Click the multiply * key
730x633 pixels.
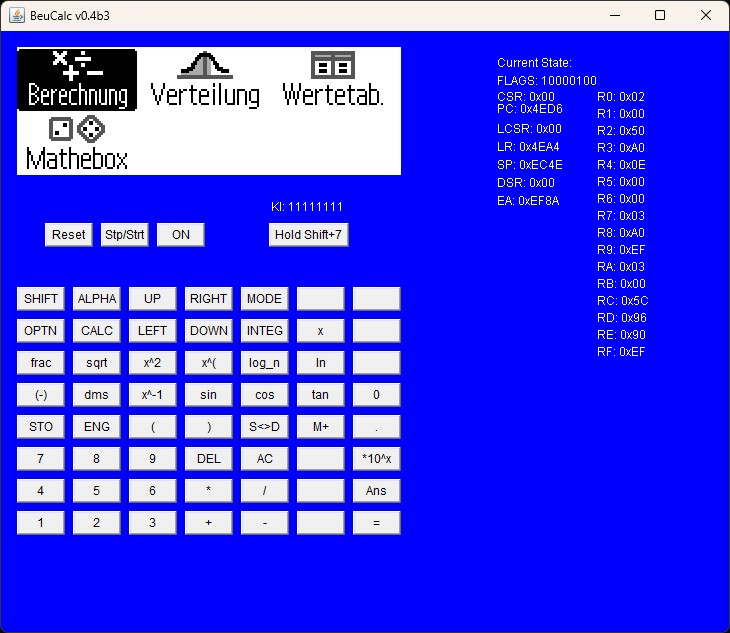(x=208, y=491)
